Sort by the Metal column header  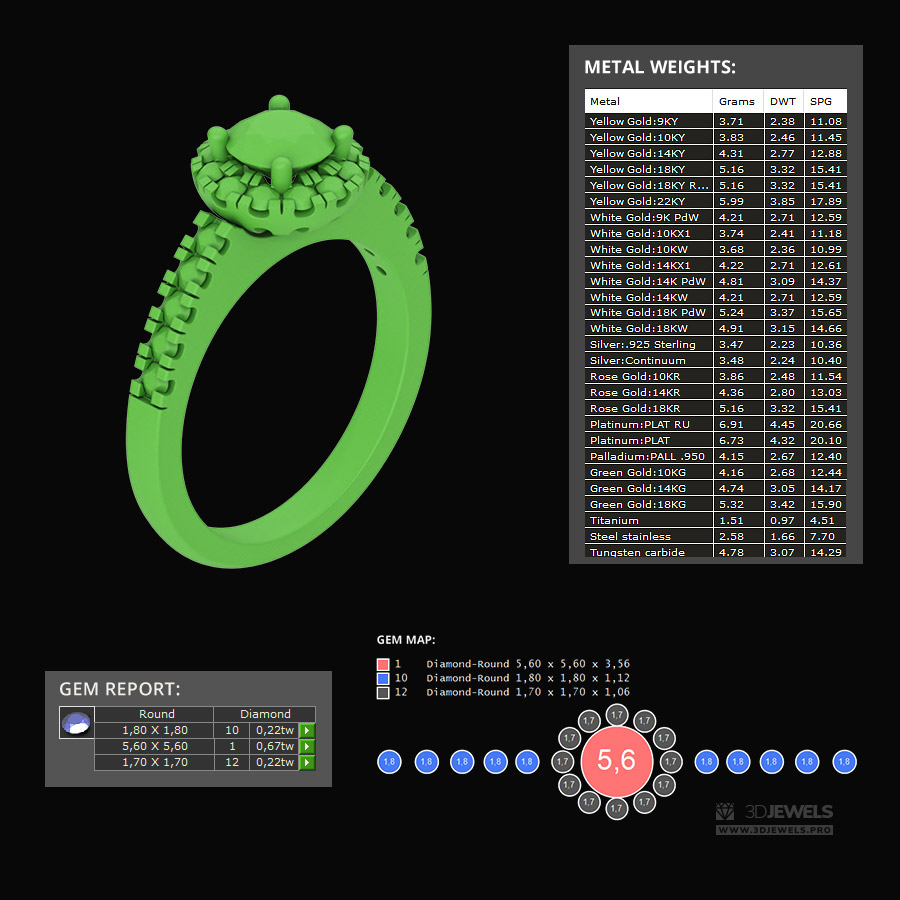click(x=649, y=101)
